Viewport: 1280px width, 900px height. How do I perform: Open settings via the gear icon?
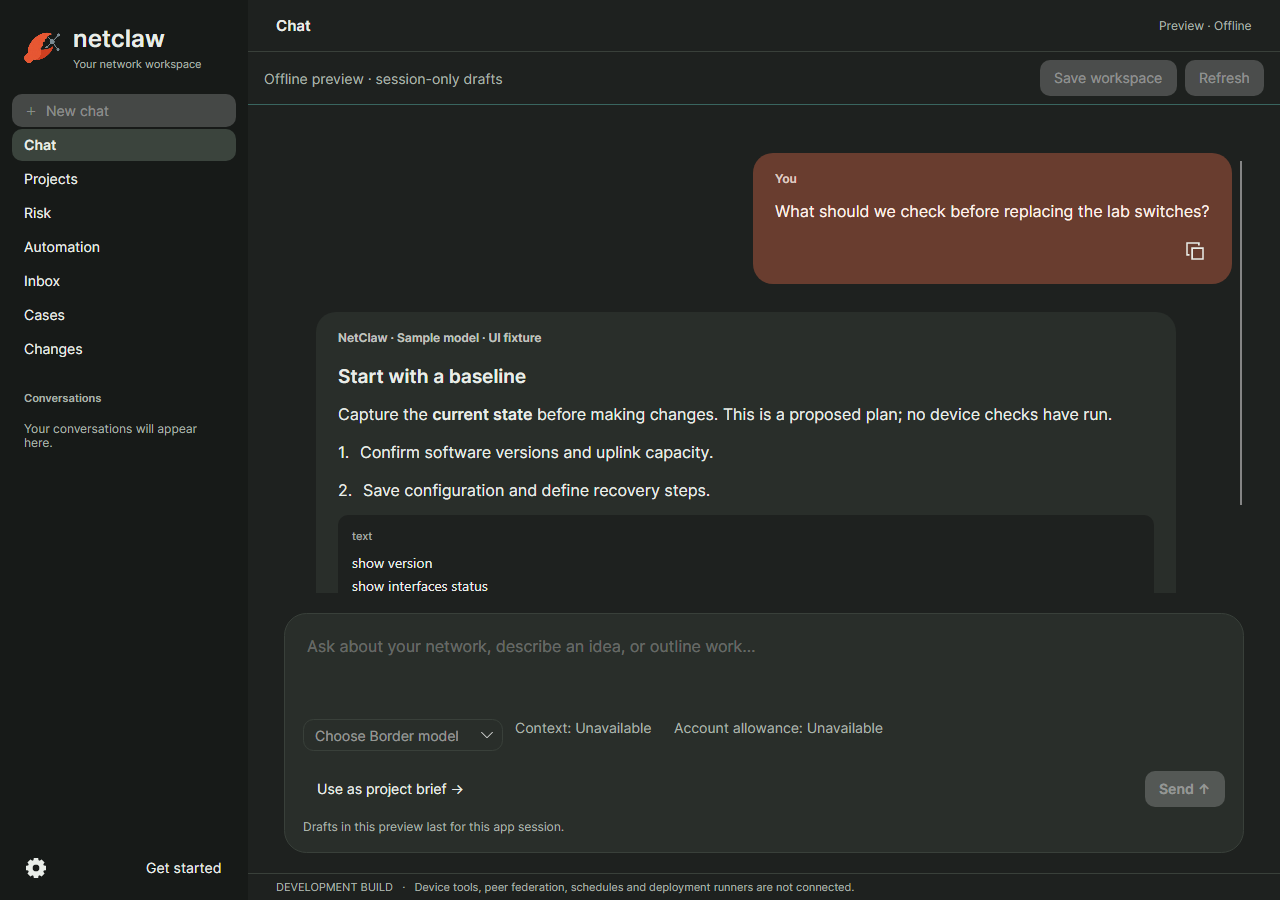point(36,868)
